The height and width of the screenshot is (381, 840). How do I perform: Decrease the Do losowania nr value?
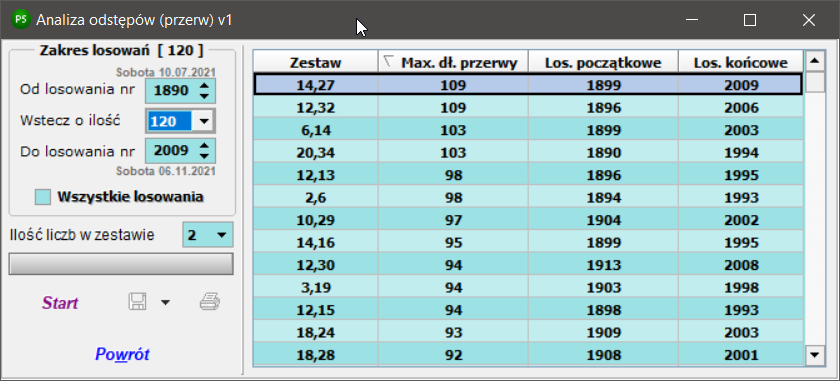pos(204,155)
